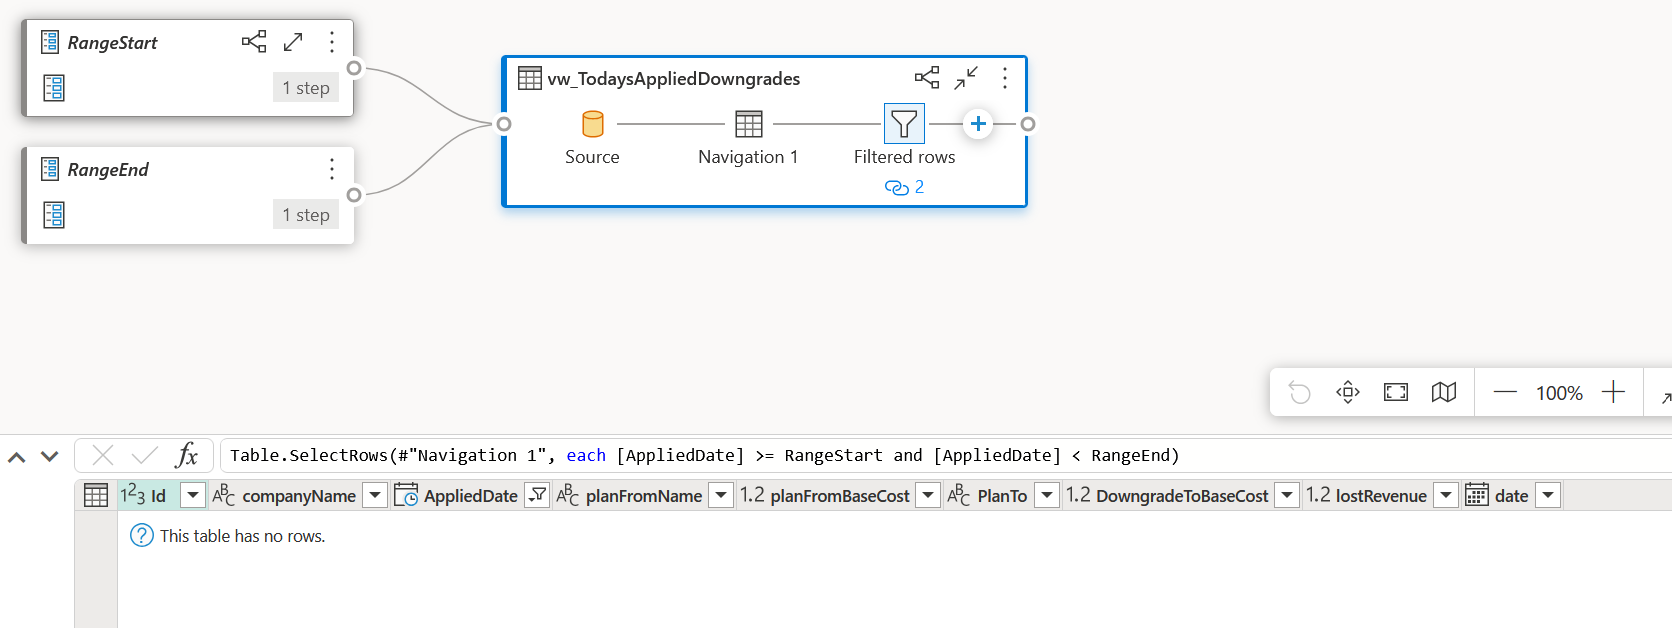
Task: Click RangeStart parameter header icon
Action: [x=50, y=42]
